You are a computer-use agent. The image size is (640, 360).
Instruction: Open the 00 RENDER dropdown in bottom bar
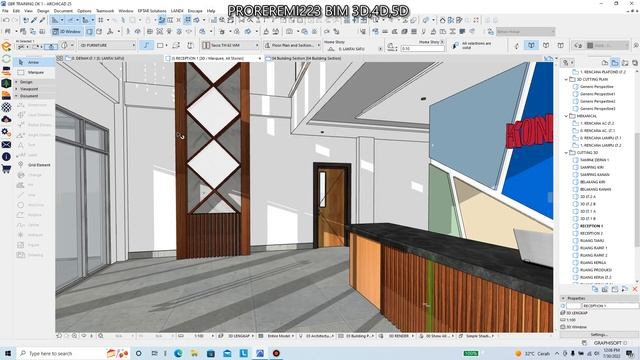coord(400,336)
